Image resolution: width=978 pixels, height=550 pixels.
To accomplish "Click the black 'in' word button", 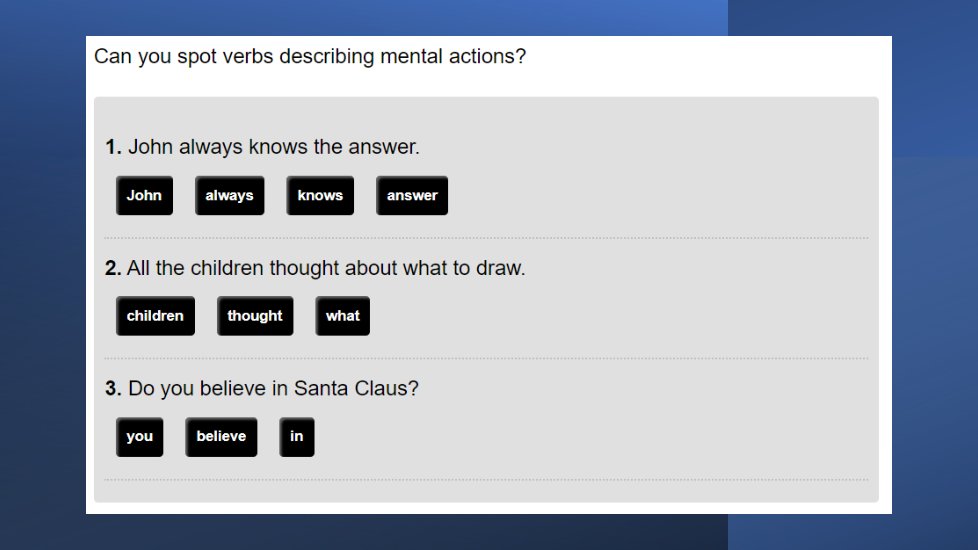I will (x=297, y=437).
